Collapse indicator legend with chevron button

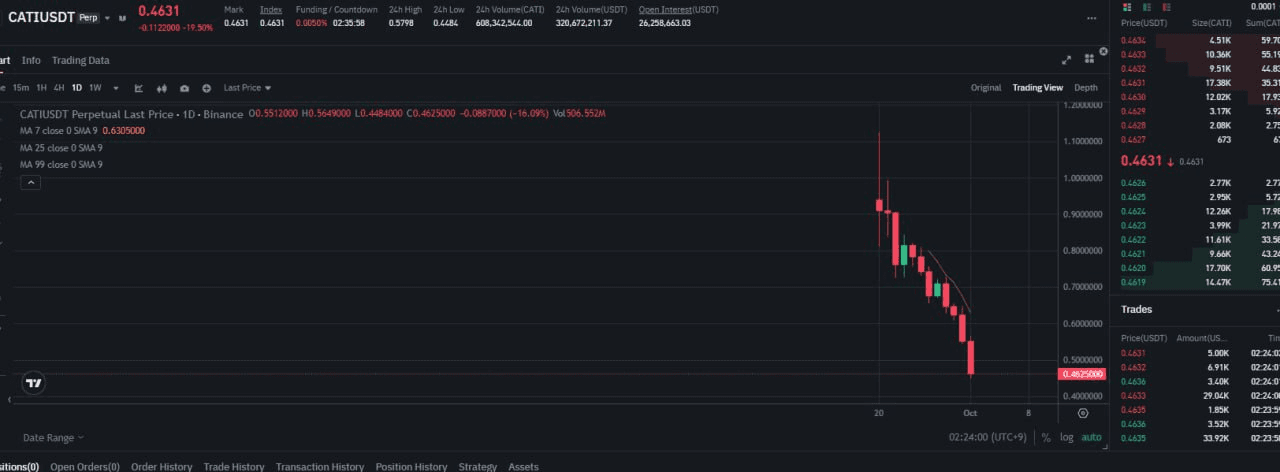30,182
